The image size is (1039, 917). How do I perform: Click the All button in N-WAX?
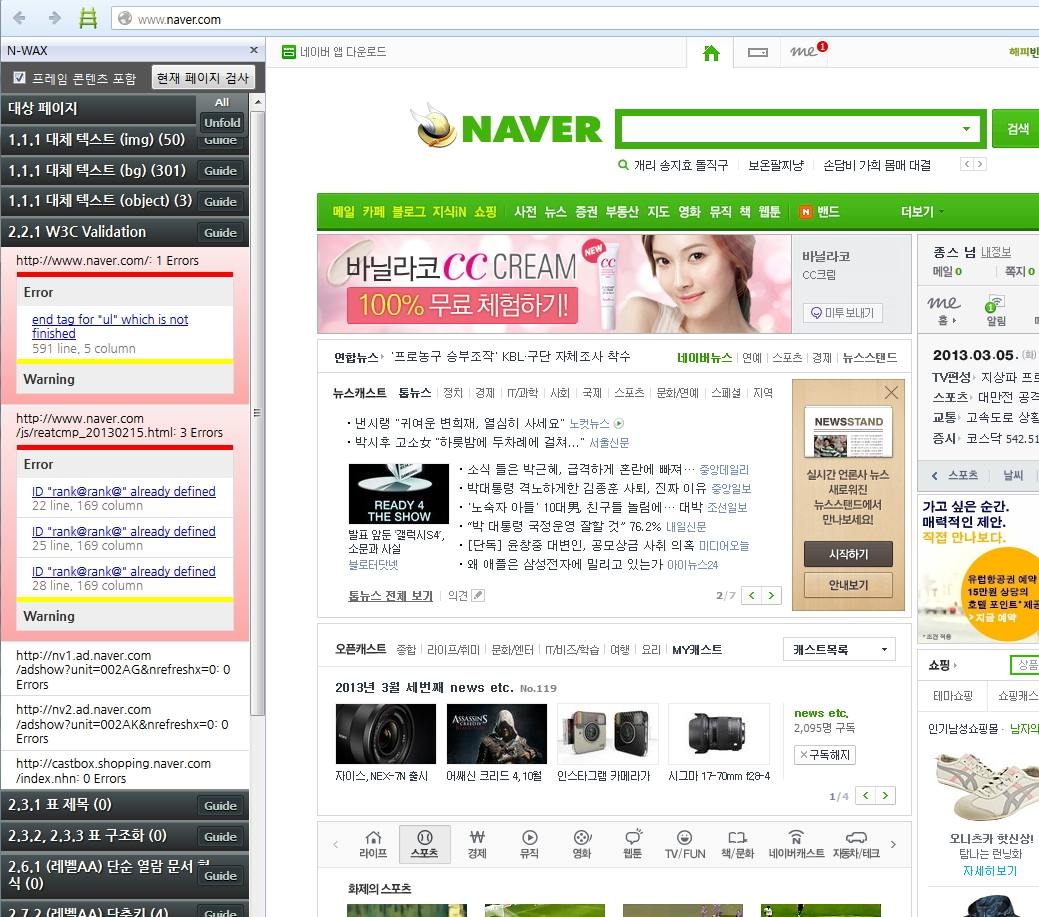pyautogui.click(x=222, y=103)
